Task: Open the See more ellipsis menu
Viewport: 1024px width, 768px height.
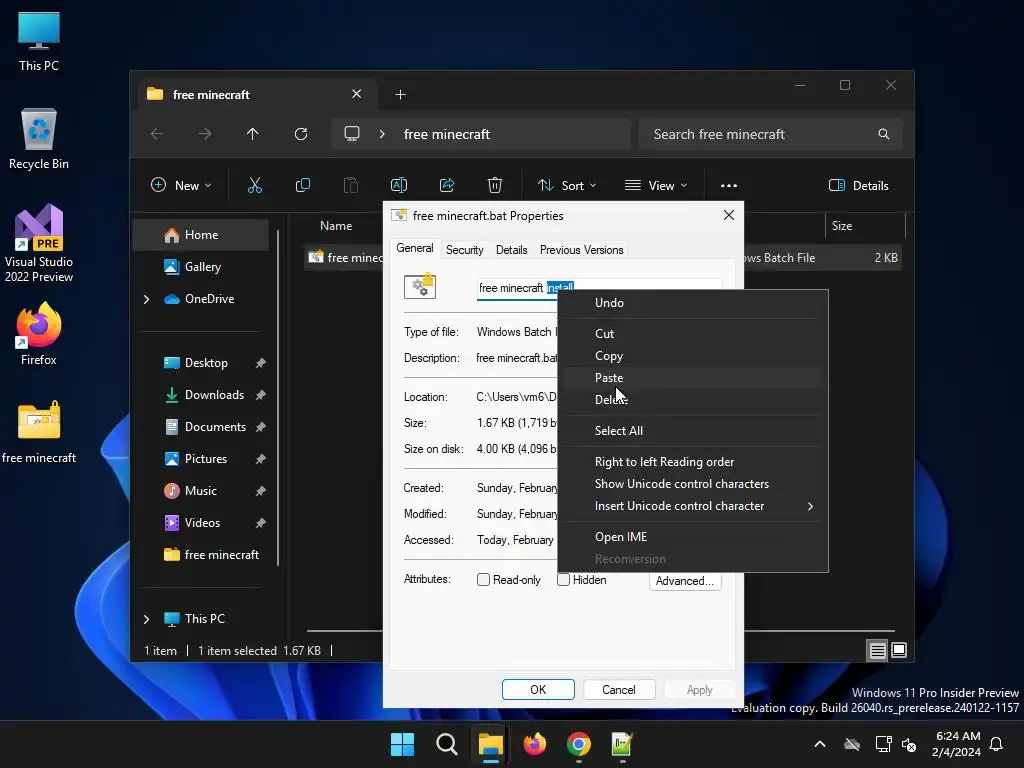Action: tap(729, 185)
